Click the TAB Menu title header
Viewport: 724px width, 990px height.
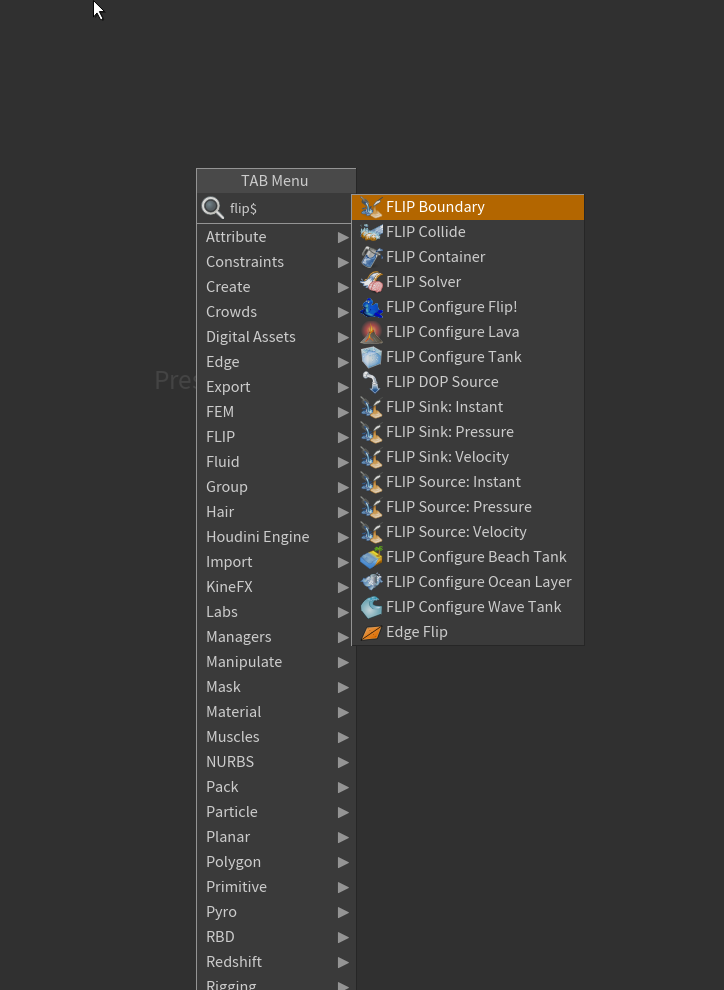click(x=276, y=181)
